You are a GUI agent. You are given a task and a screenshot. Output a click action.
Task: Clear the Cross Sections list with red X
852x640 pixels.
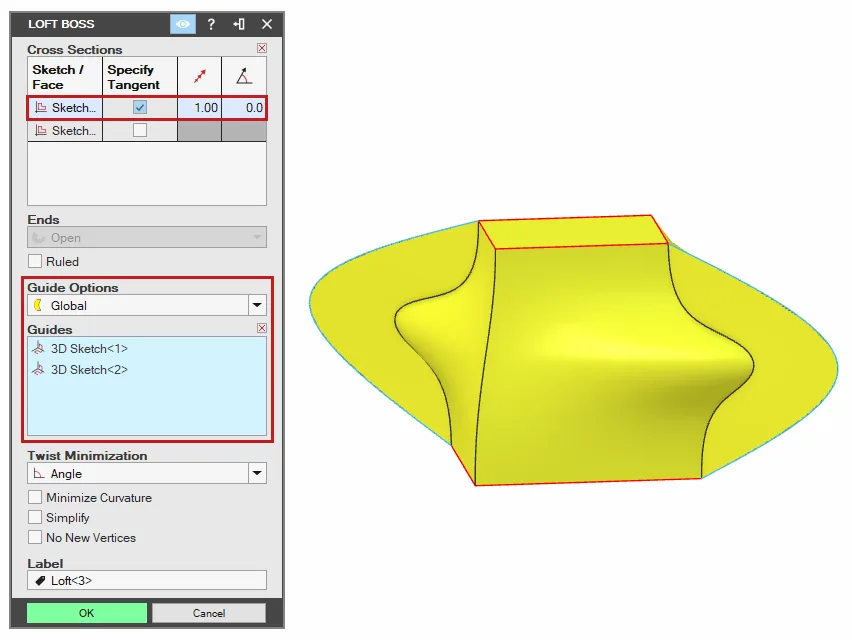[262, 48]
